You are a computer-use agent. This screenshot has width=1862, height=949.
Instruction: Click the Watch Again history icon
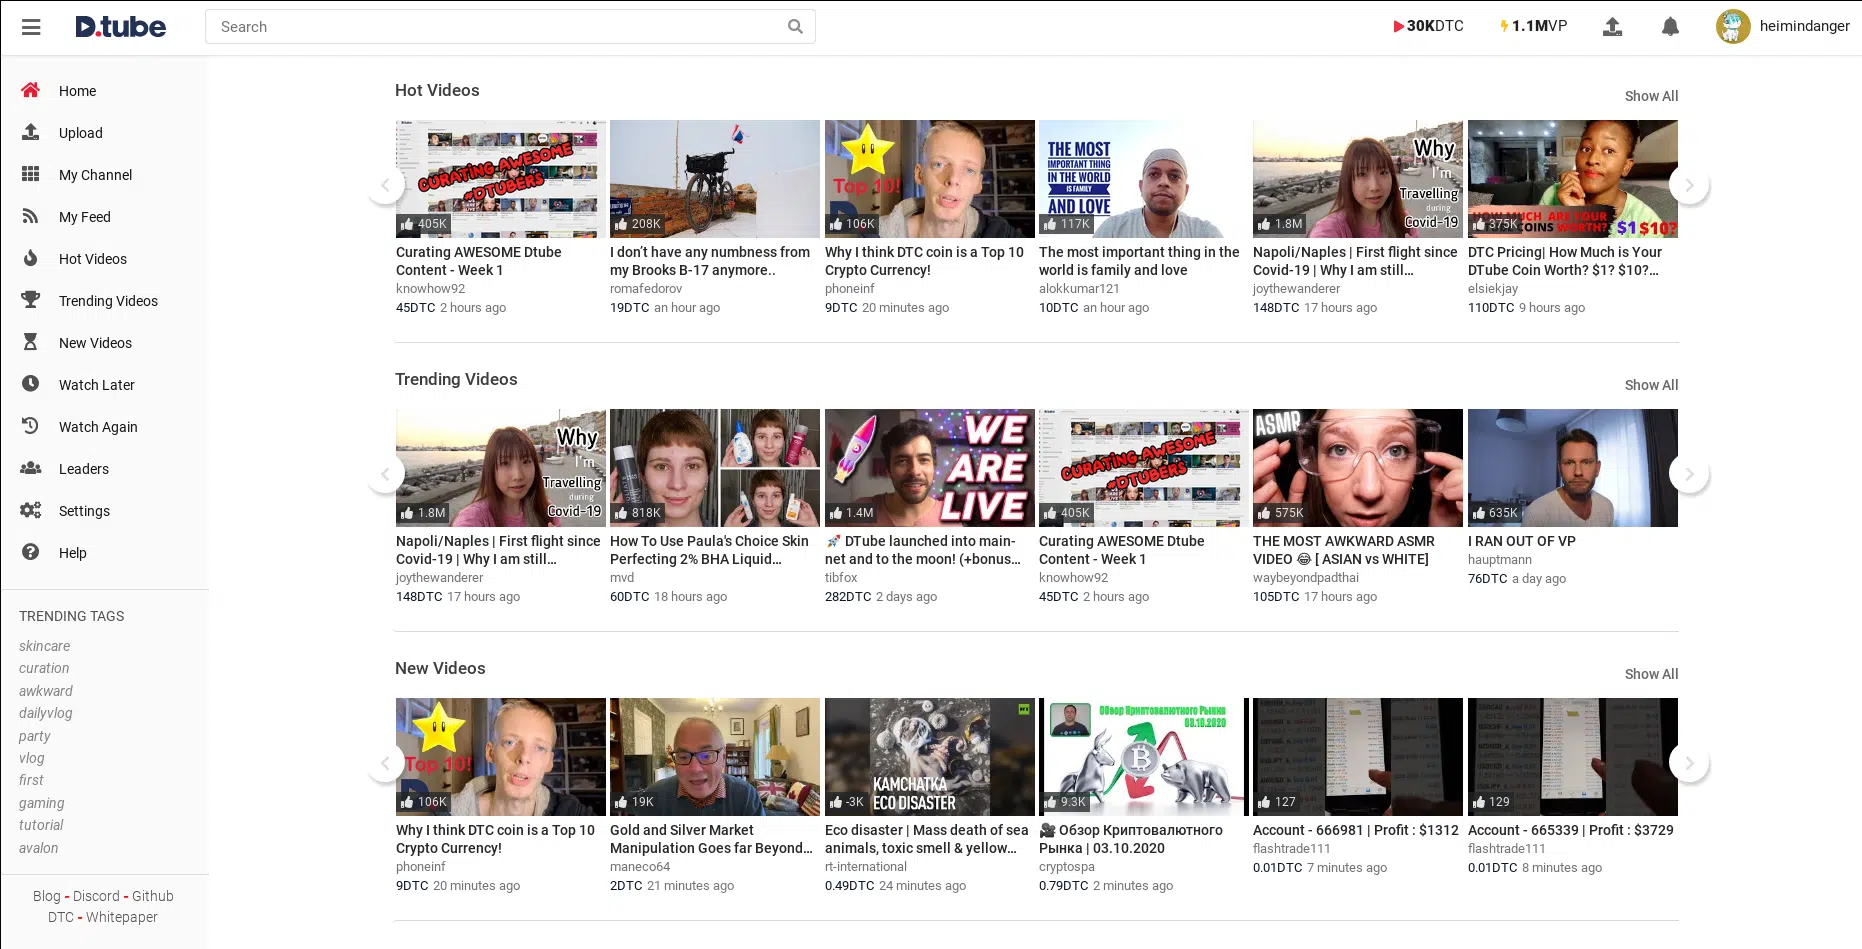[31, 426]
